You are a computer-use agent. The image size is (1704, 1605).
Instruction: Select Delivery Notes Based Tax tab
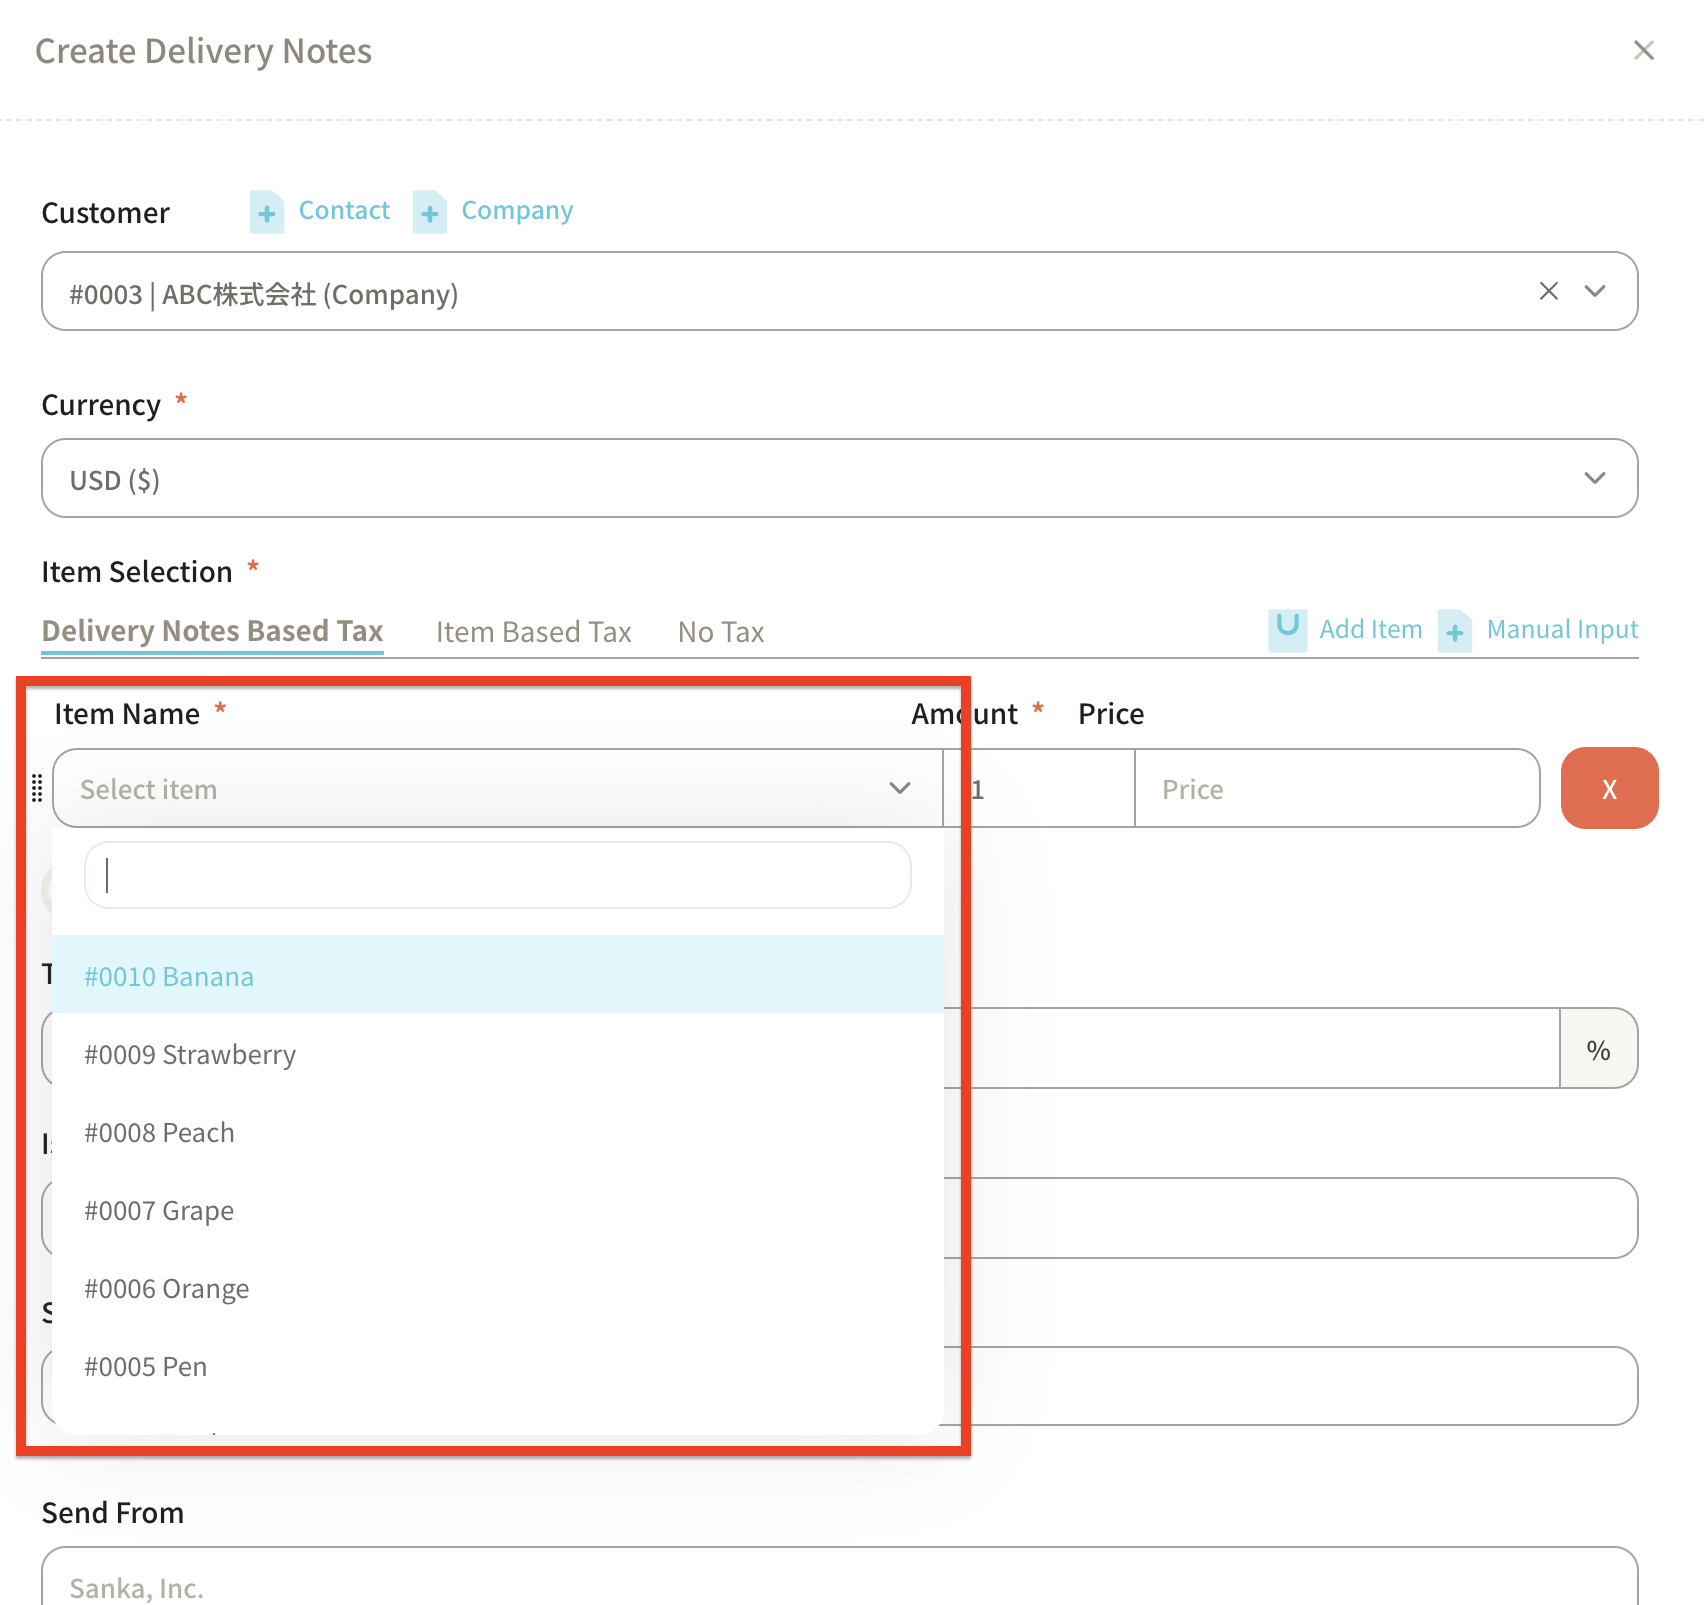tap(212, 631)
